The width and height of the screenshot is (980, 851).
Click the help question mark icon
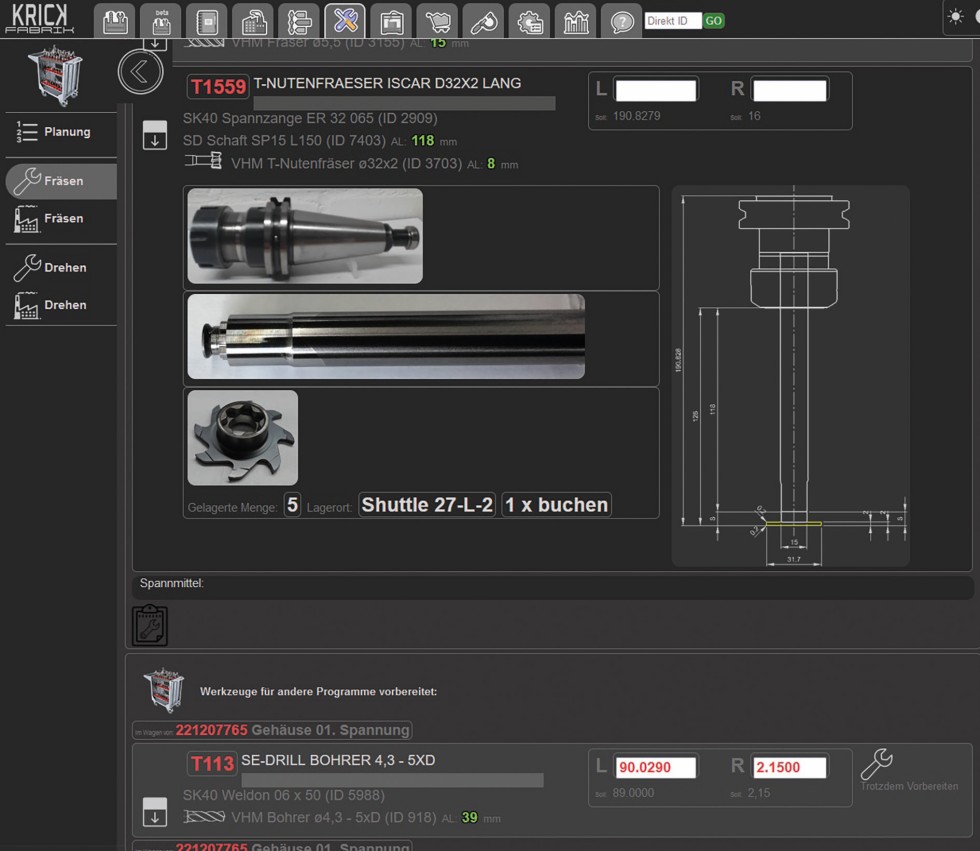click(x=621, y=21)
